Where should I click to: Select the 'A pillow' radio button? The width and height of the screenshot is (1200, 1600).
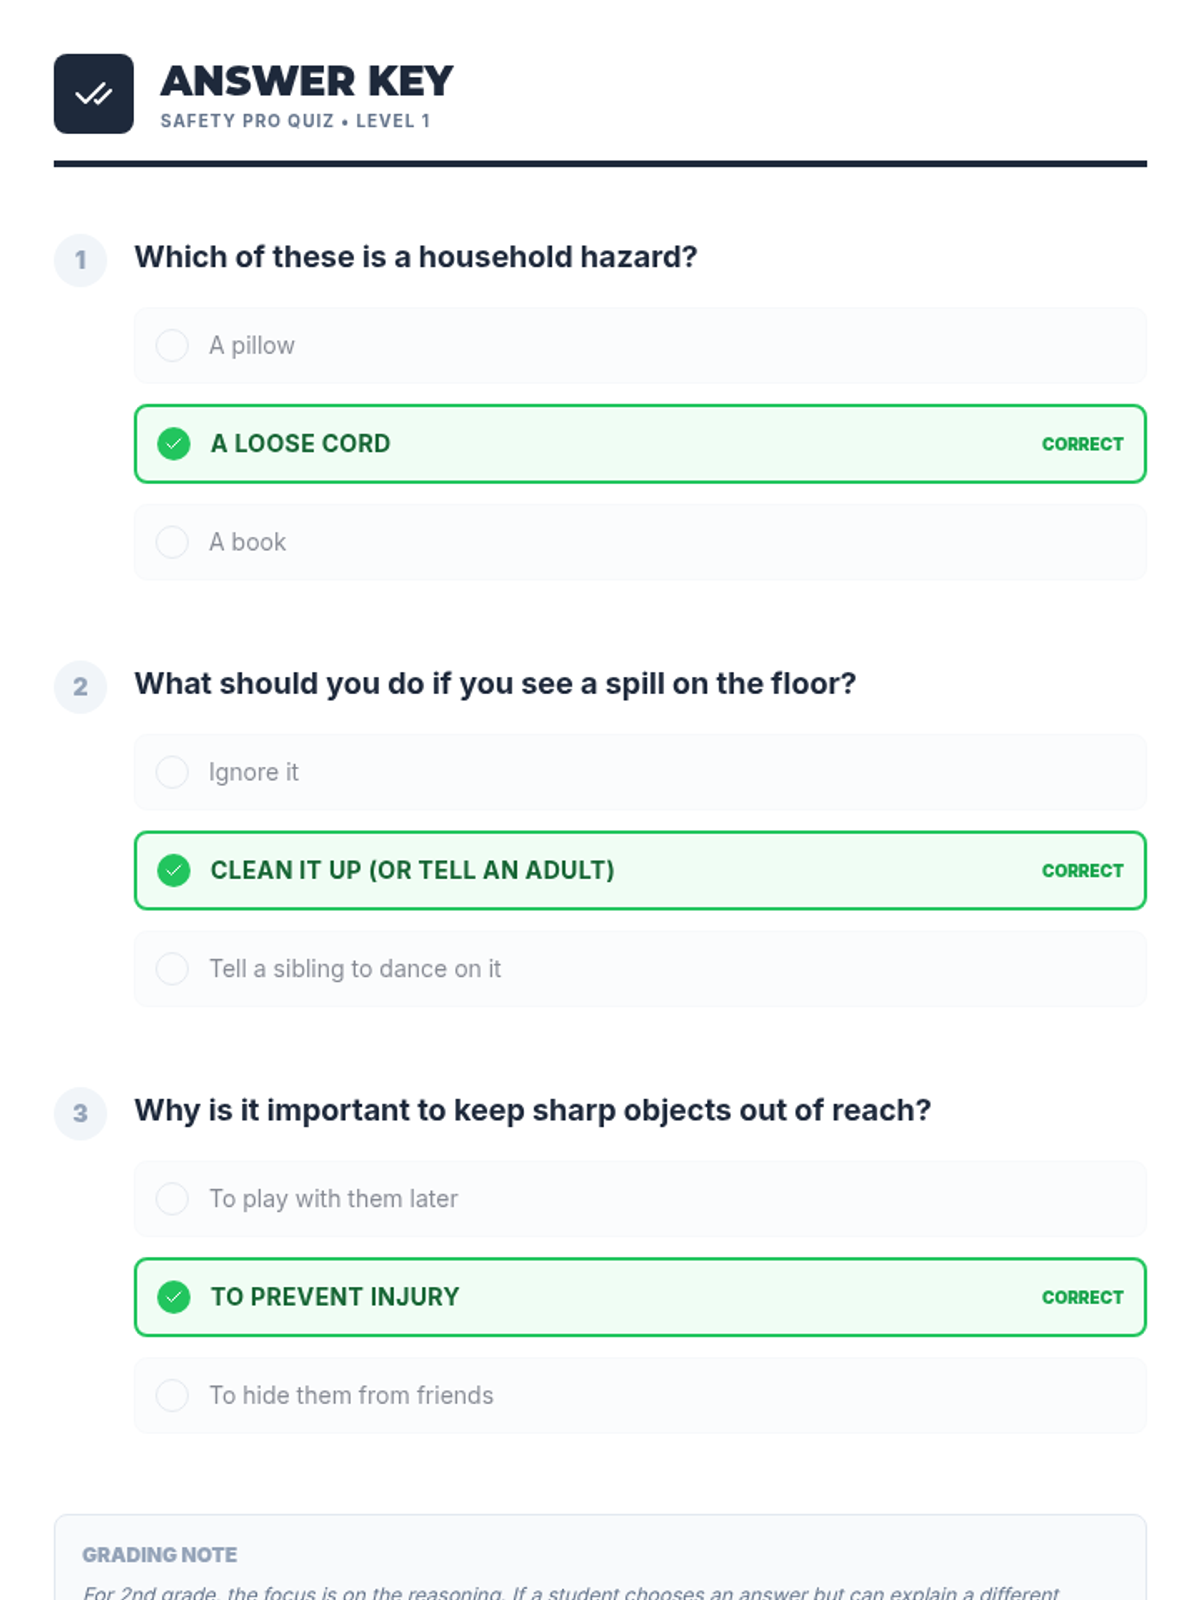(172, 346)
